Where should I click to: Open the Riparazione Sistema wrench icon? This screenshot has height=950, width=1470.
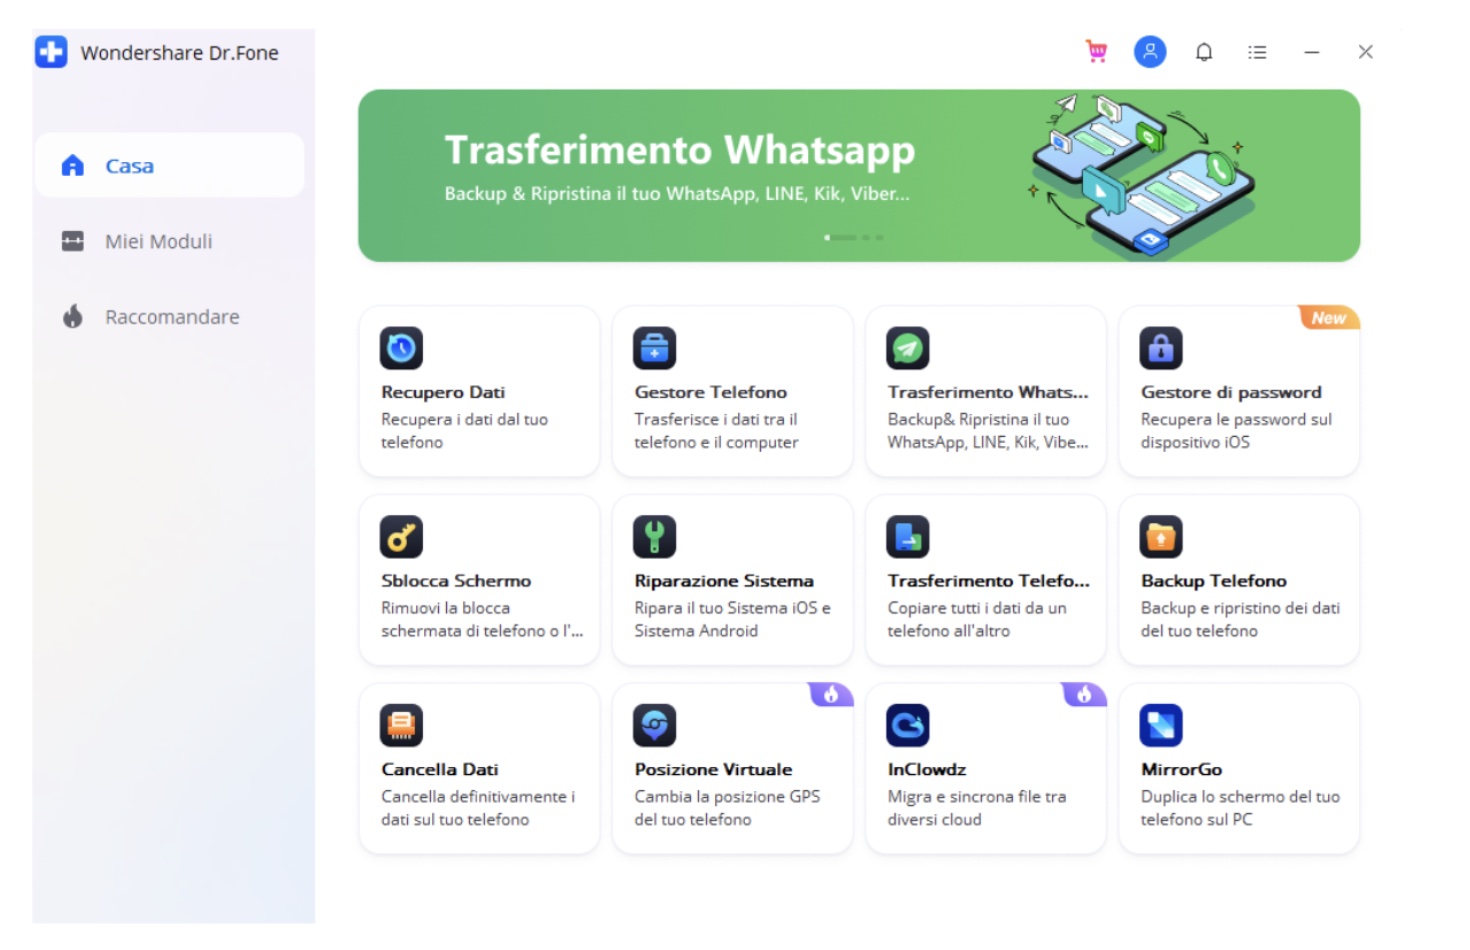pyautogui.click(x=654, y=537)
